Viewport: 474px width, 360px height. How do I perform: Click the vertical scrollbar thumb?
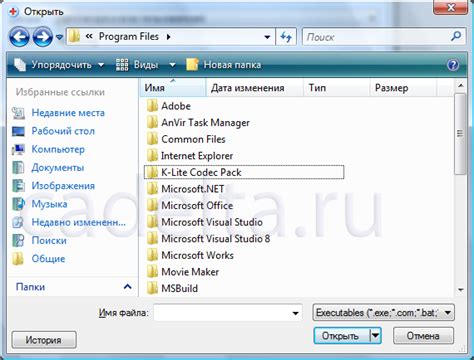(460, 134)
